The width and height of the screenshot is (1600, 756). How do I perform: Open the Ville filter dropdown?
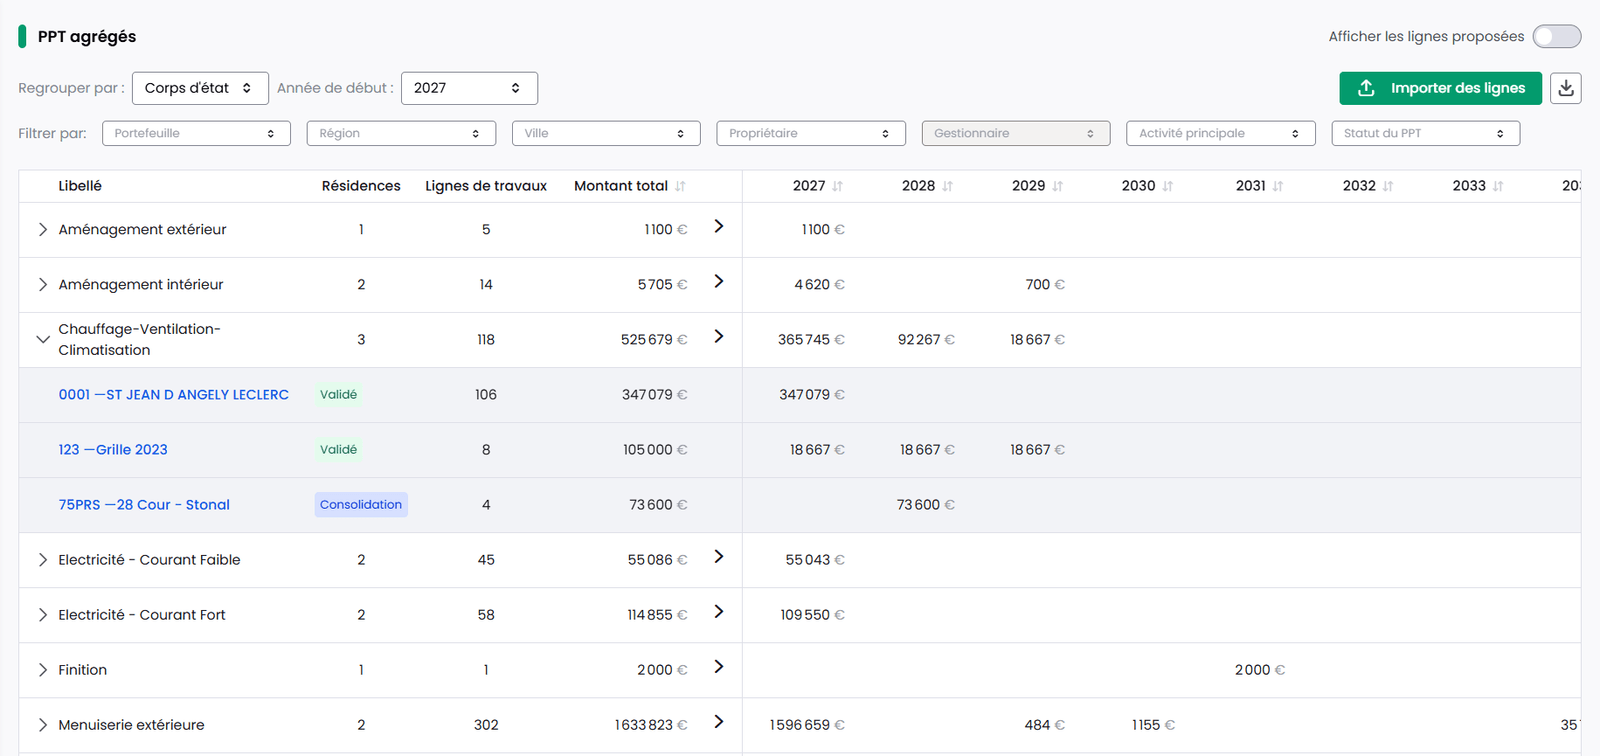tap(606, 133)
